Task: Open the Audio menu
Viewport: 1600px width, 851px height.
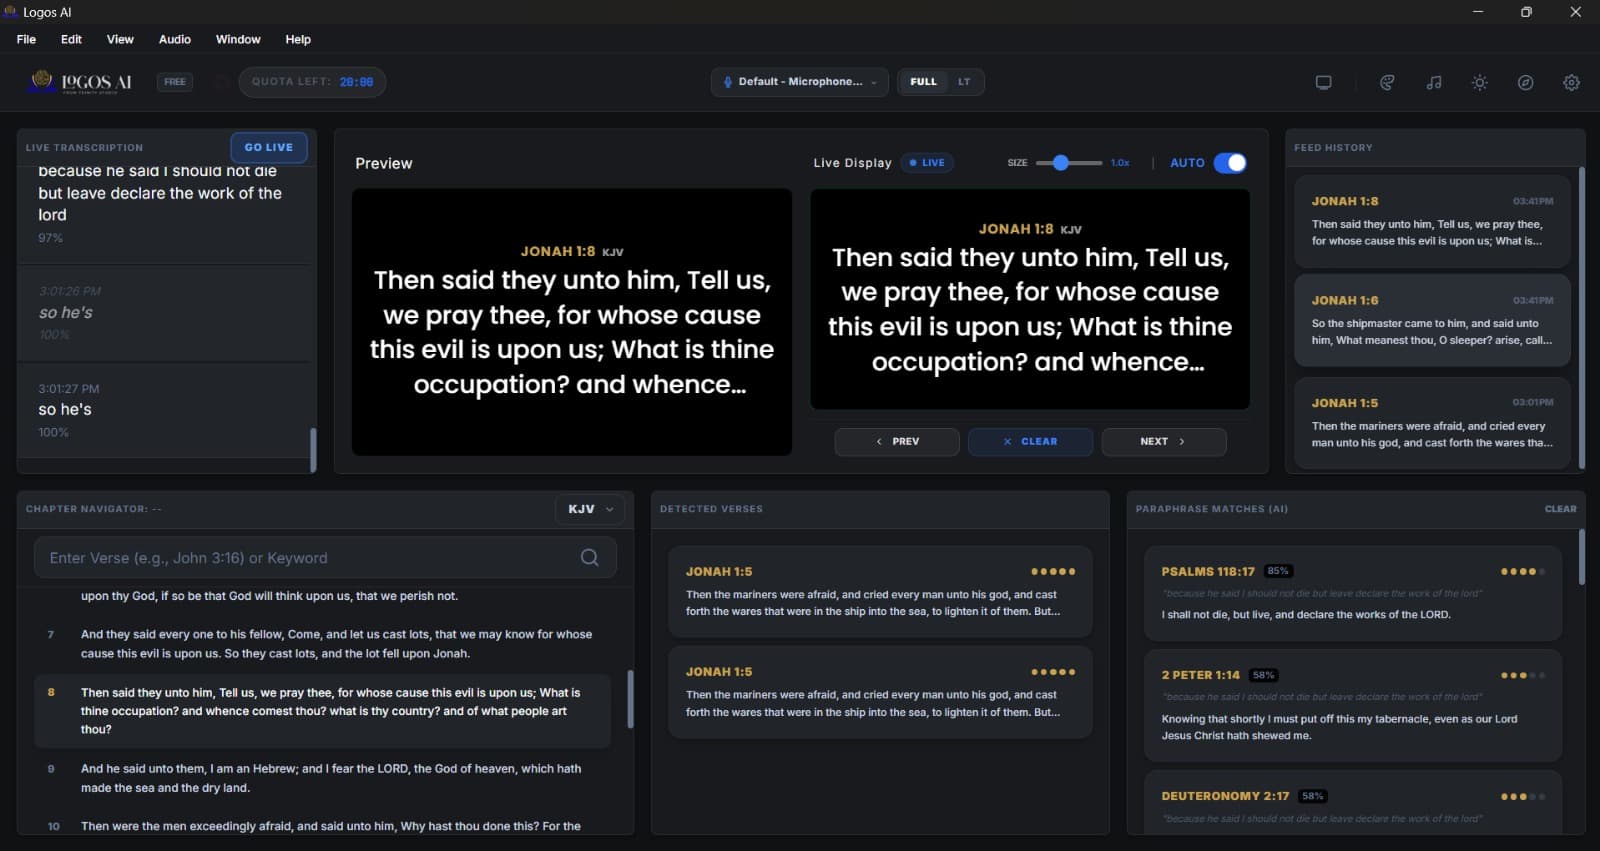Action: click(x=174, y=39)
